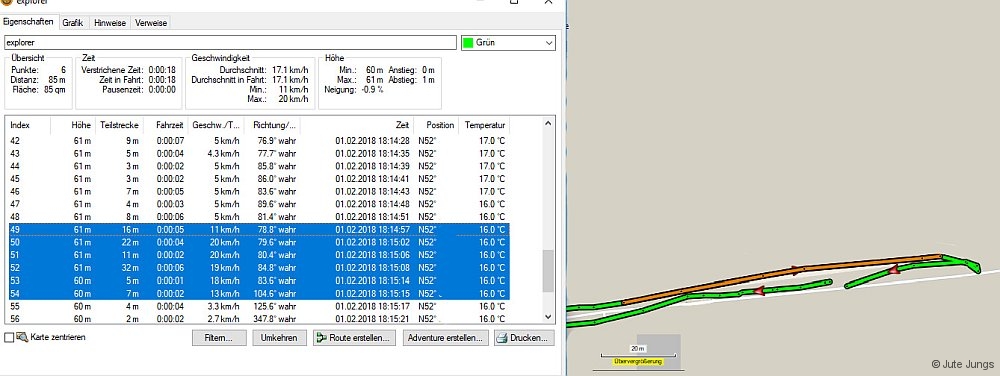
Task: Click the route icon on Route erstellen button
Action: (x=321, y=338)
